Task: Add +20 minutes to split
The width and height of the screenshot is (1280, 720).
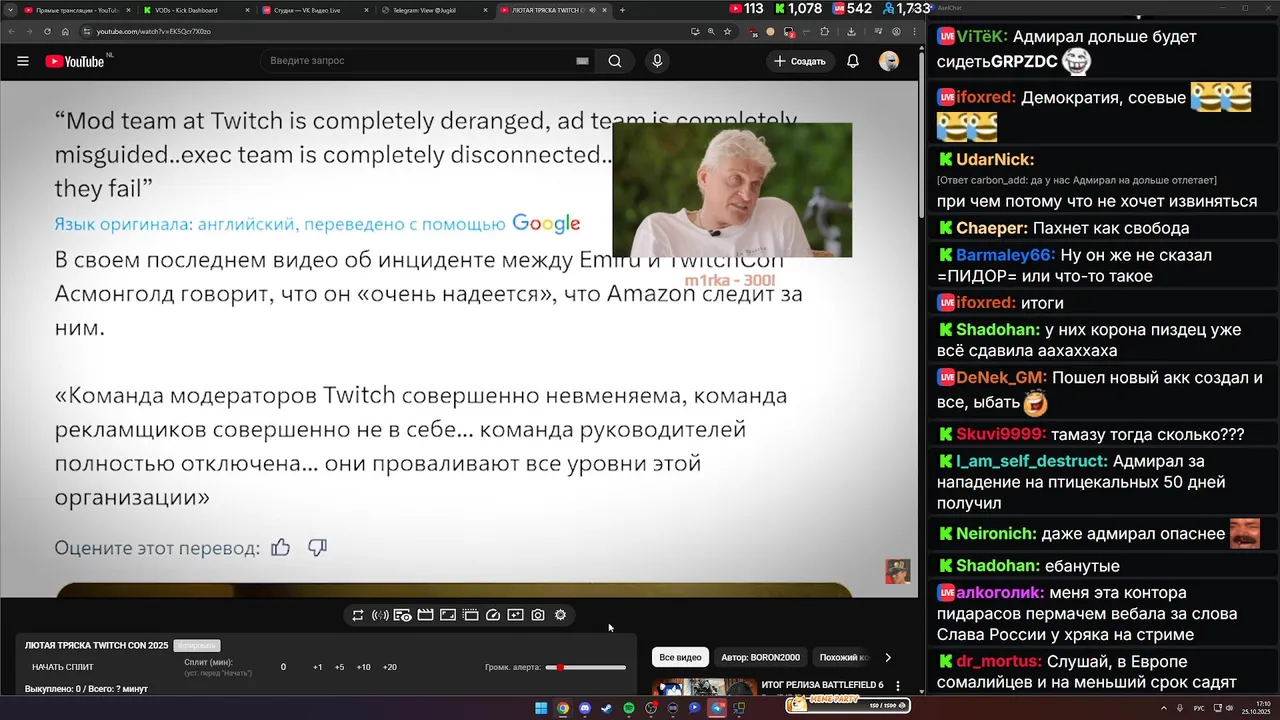Action: [389, 667]
